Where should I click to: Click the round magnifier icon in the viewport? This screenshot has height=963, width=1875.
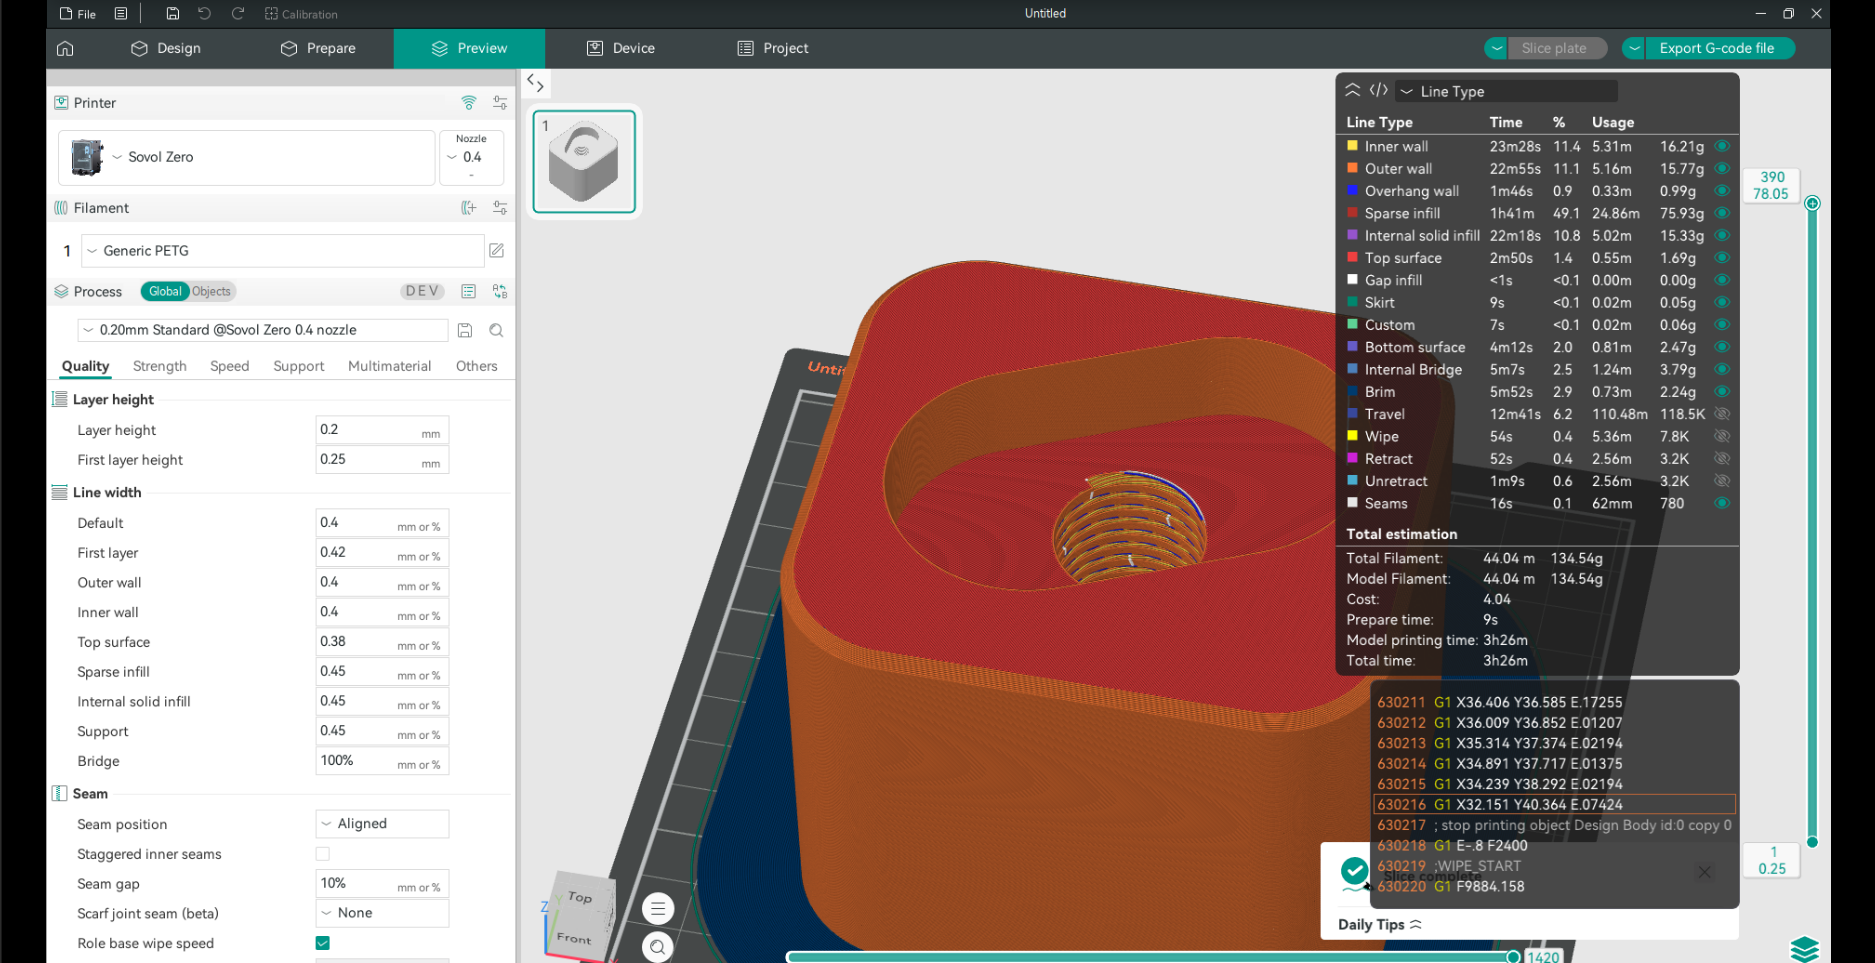tap(658, 946)
